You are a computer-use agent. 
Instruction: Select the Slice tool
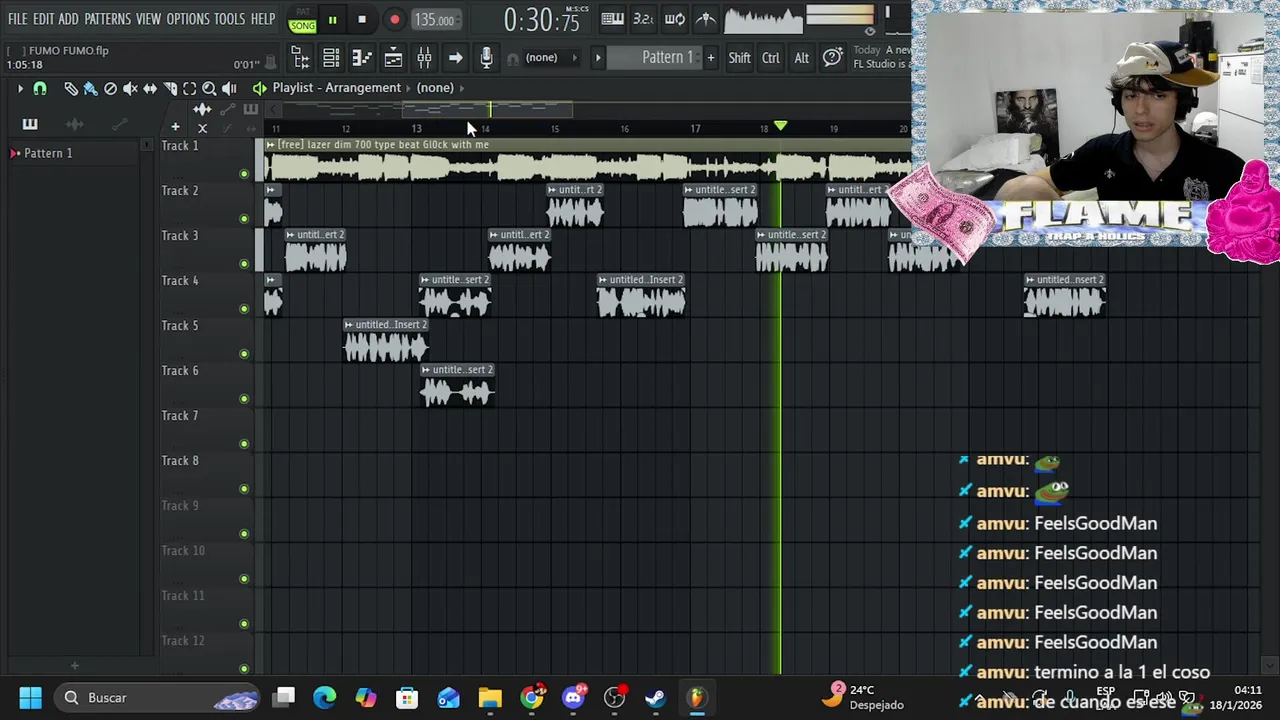(x=170, y=88)
